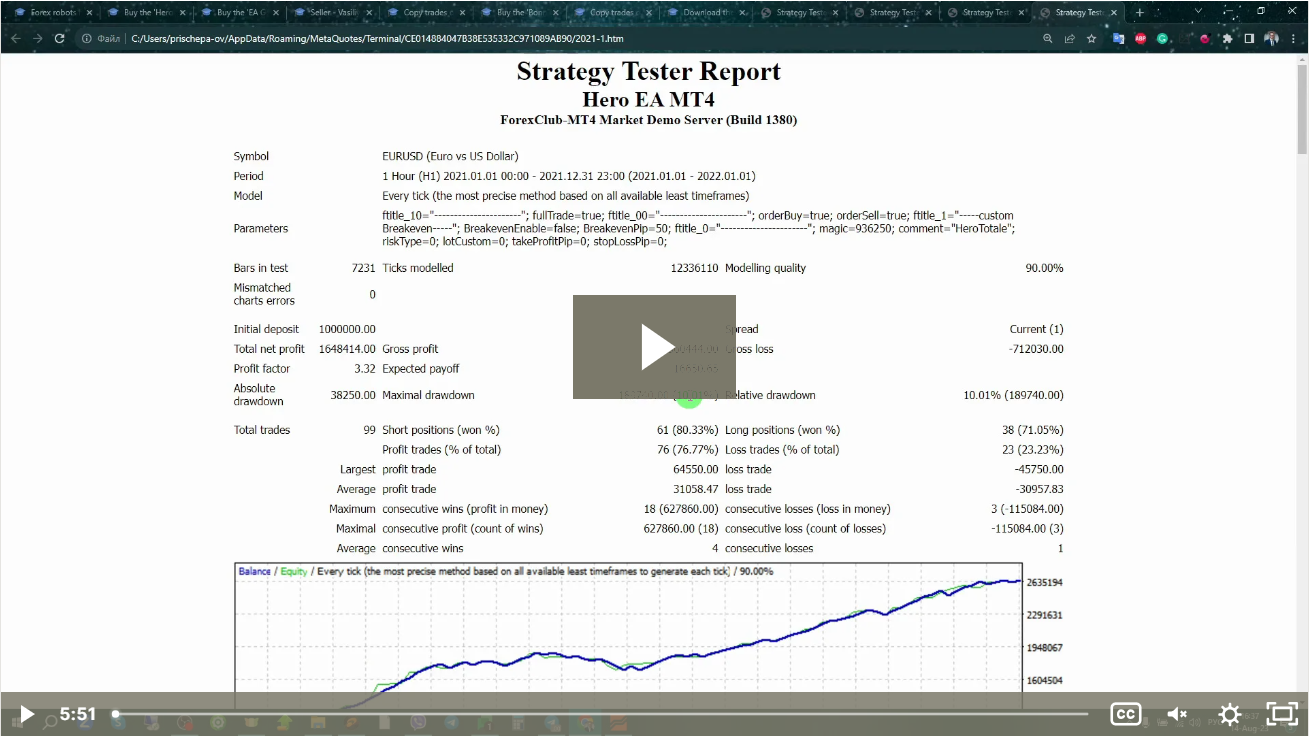1309x736 pixels.
Task: Open the Chrome three-dot menu
Action: 1293,39
